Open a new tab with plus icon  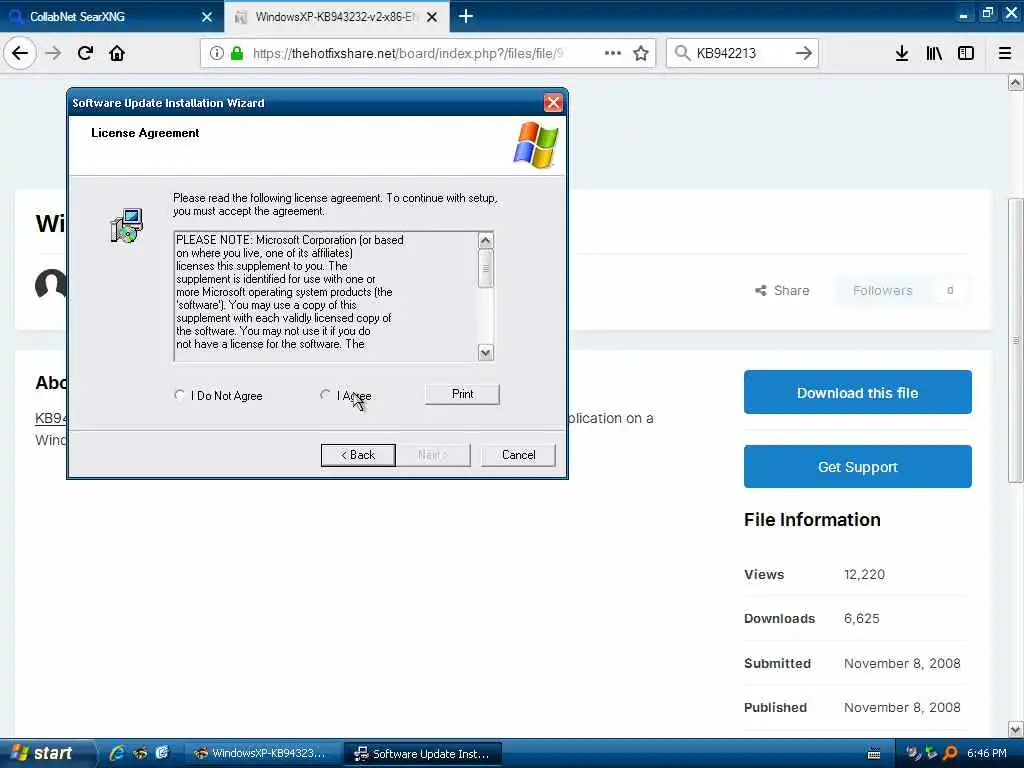(466, 16)
